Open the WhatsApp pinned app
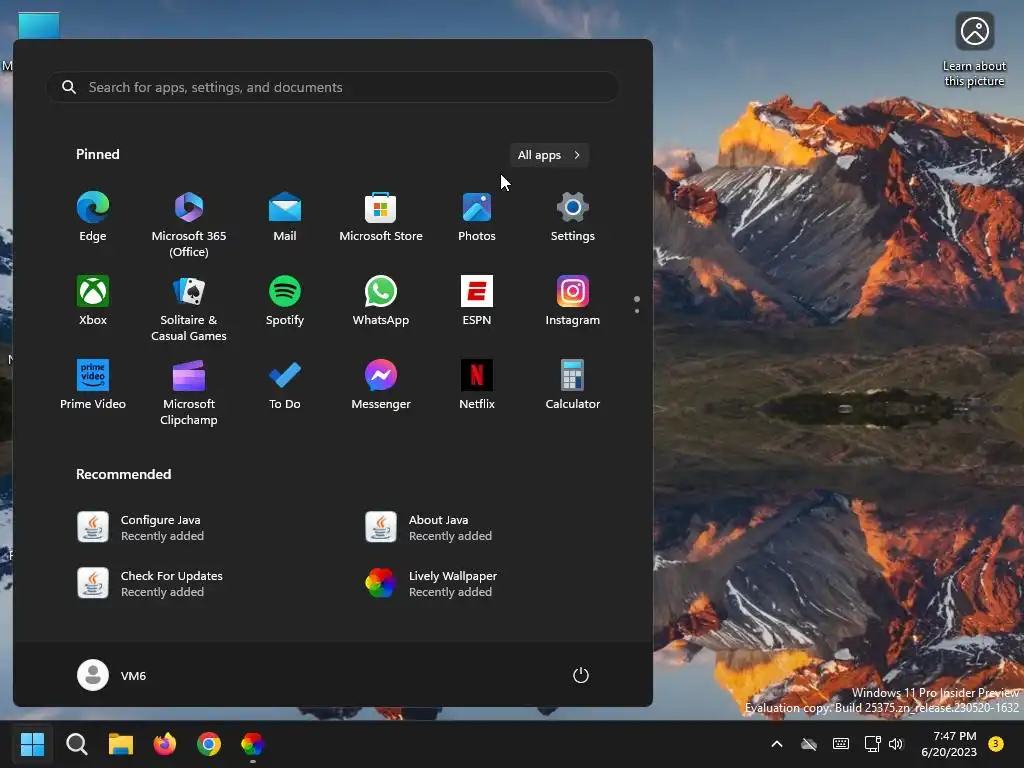The height and width of the screenshot is (768, 1024). pyautogui.click(x=381, y=301)
